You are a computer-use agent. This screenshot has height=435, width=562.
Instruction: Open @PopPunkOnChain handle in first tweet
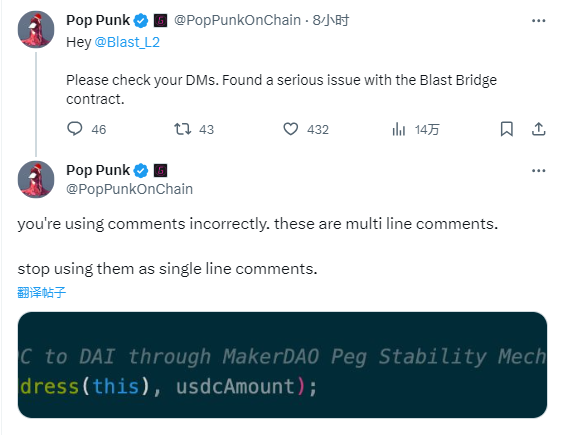click(237, 20)
